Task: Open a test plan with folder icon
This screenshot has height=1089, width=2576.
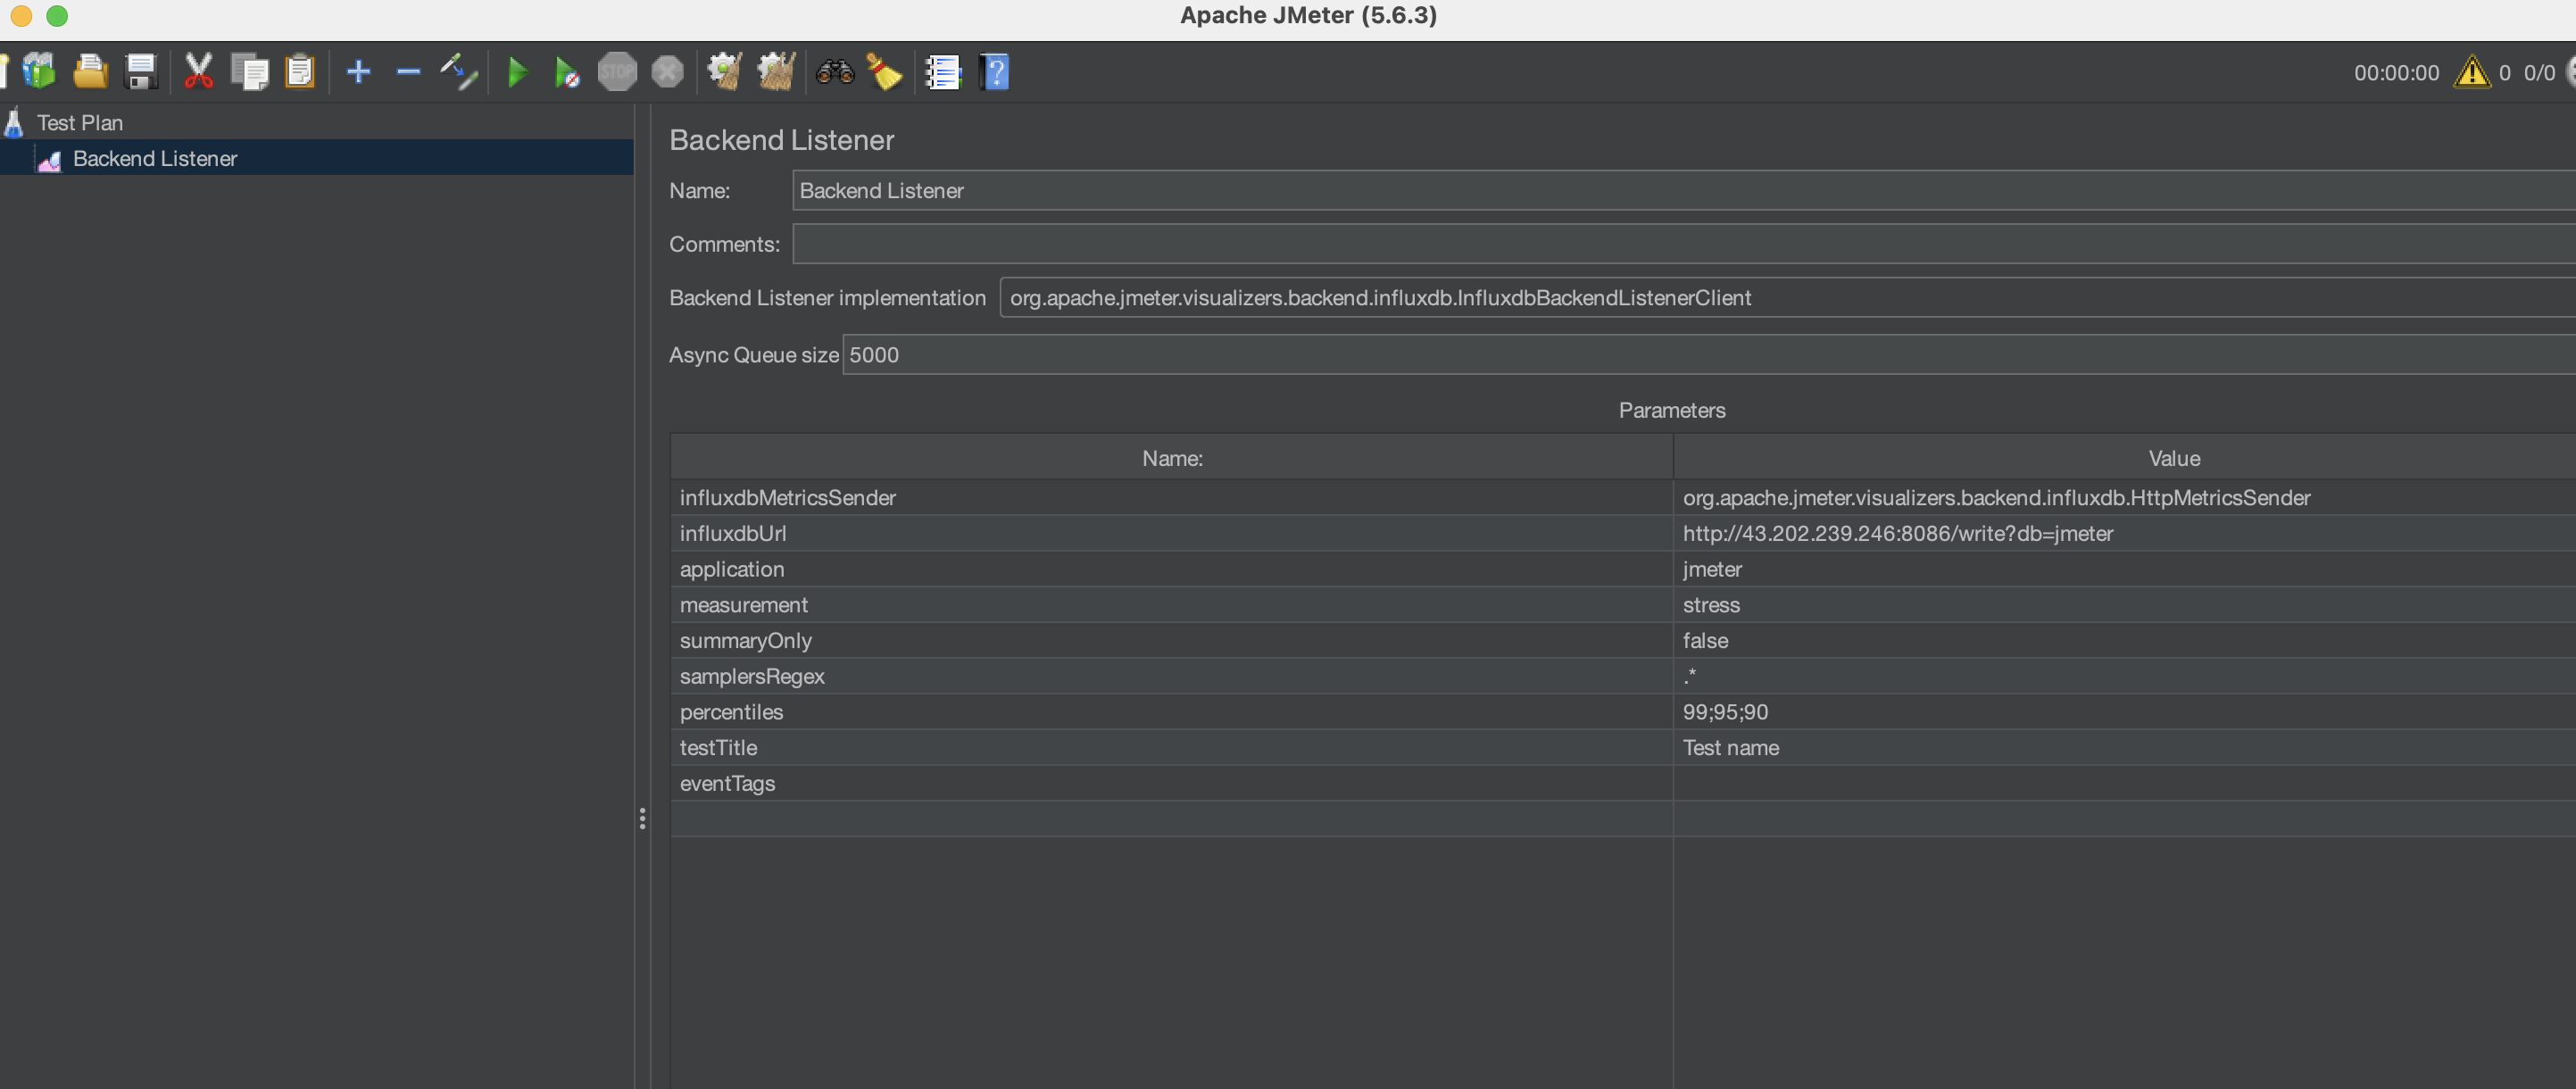Action: (x=90, y=72)
